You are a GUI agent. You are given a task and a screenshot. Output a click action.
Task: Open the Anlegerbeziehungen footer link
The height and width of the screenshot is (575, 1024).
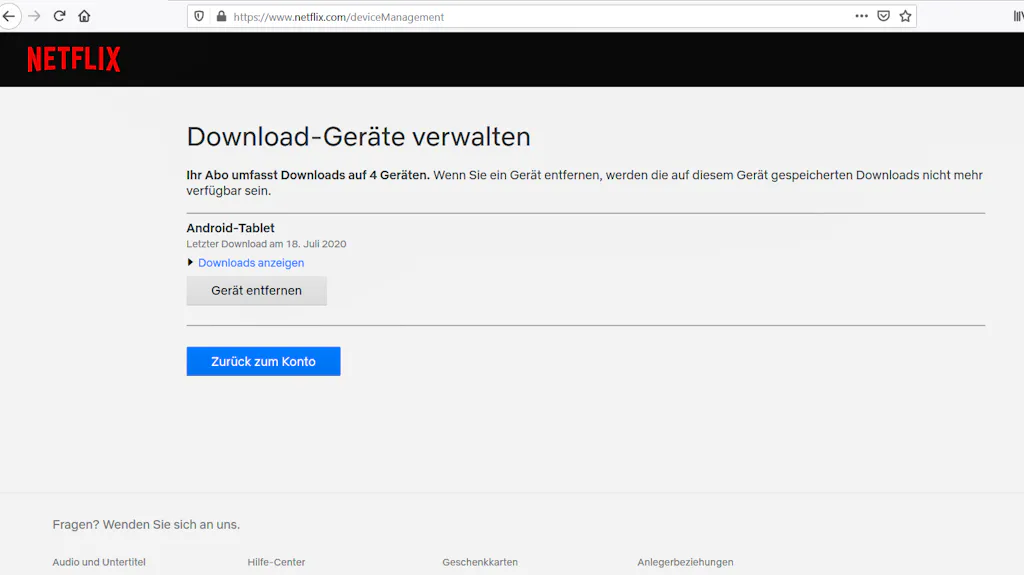pyautogui.click(x=685, y=562)
